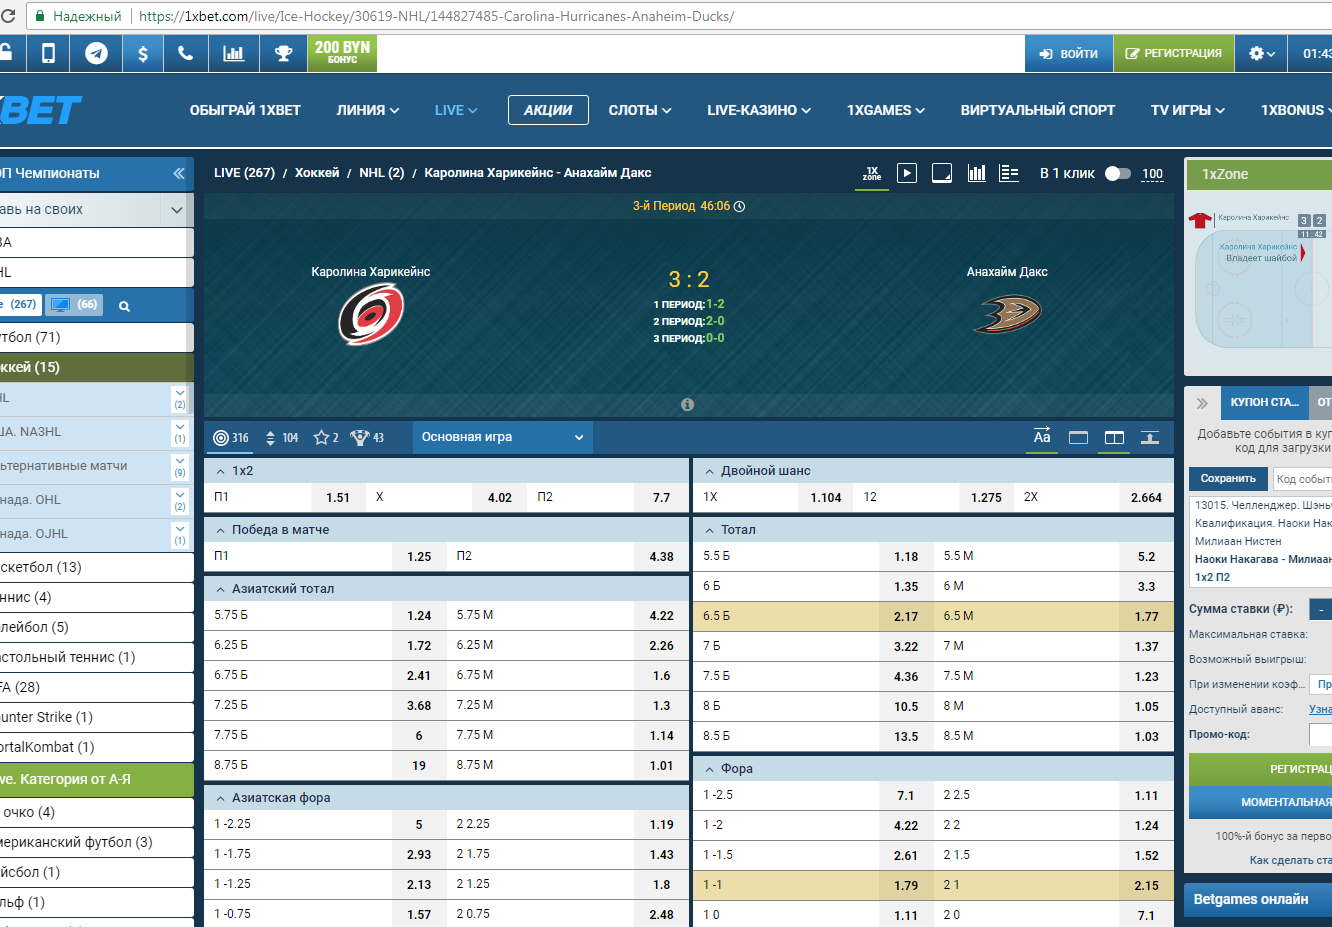Open ОБЫГРАЙ 1ХBET menu item
The image size is (1332, 927).
tap(245, 110)
